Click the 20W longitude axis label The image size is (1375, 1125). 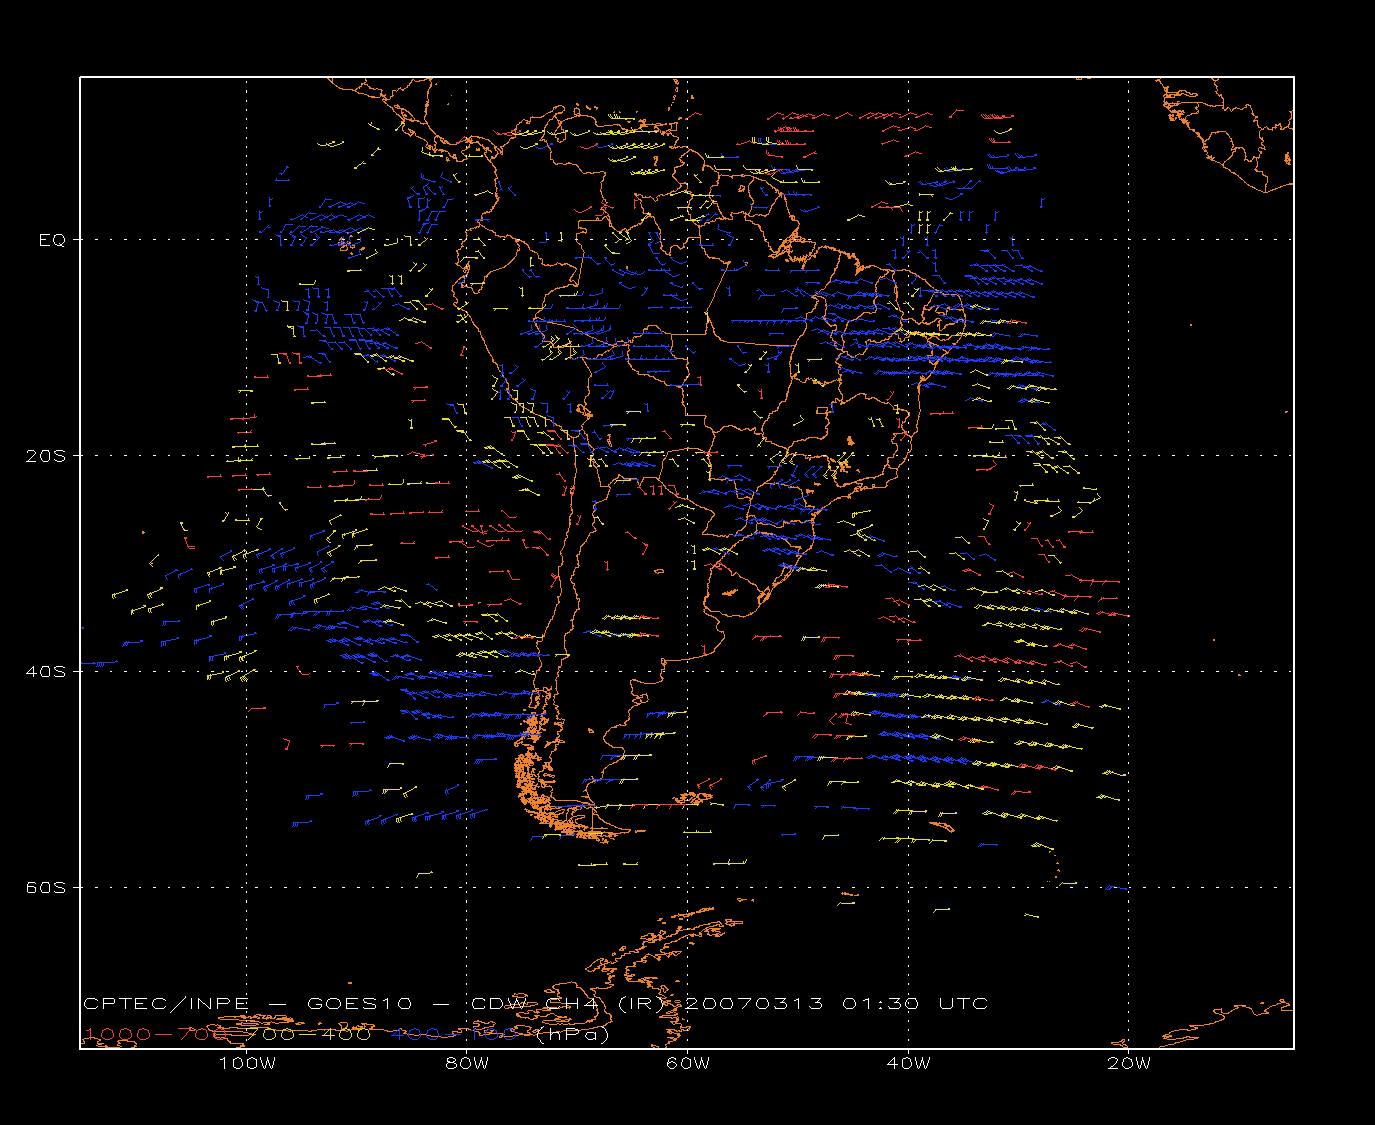pyautogui.click(x=1129, y=1063)
